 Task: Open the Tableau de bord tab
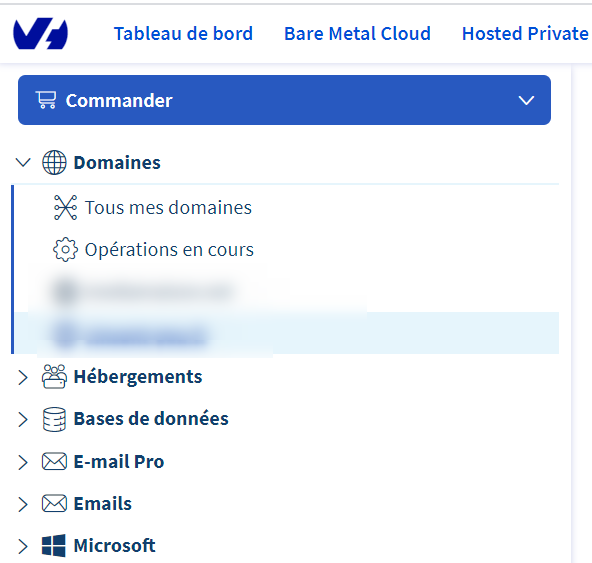183,34
